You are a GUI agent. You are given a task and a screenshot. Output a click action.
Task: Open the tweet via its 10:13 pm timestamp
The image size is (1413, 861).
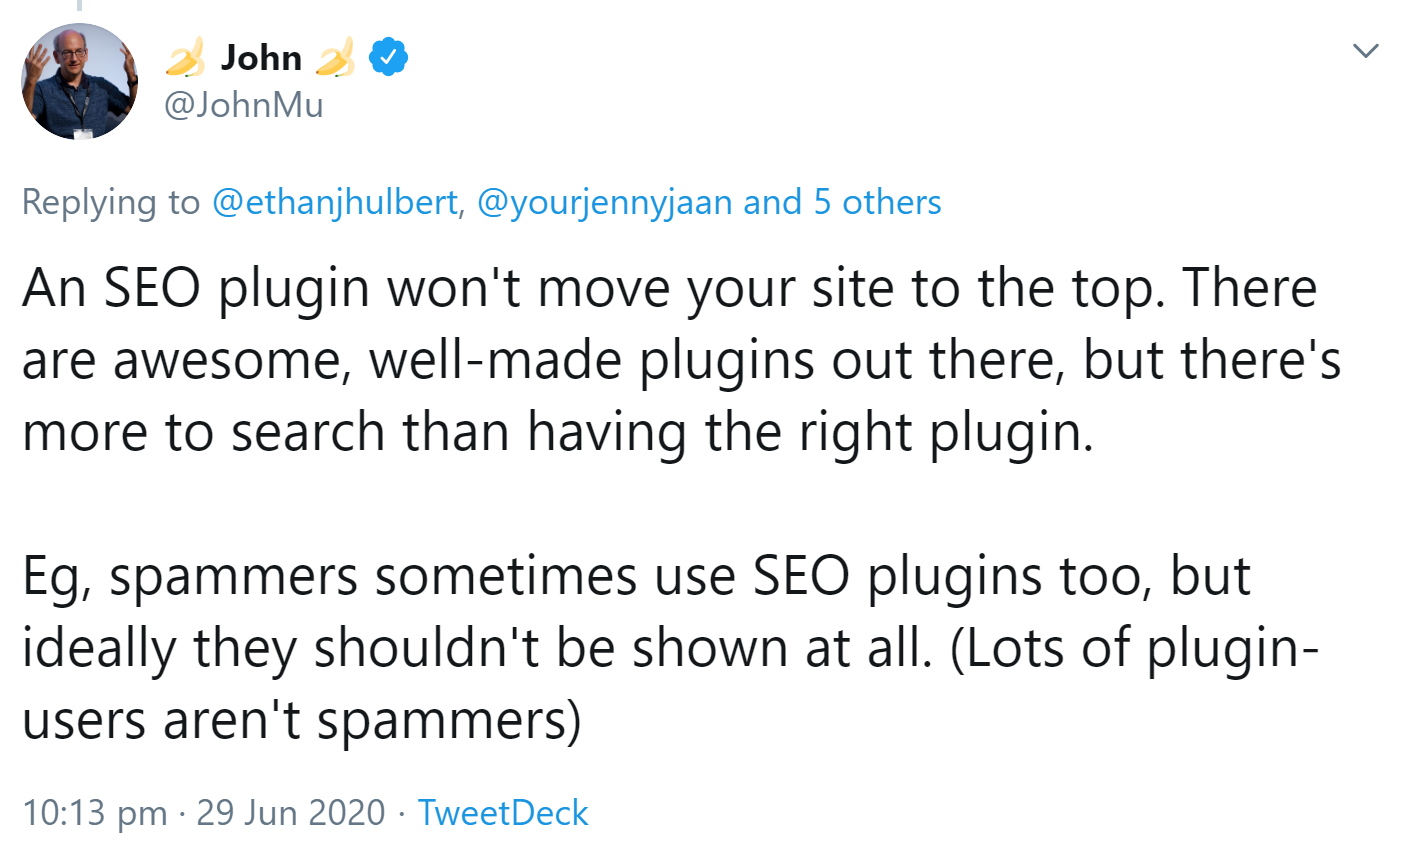pyautogui.click(x=95, y=813)
